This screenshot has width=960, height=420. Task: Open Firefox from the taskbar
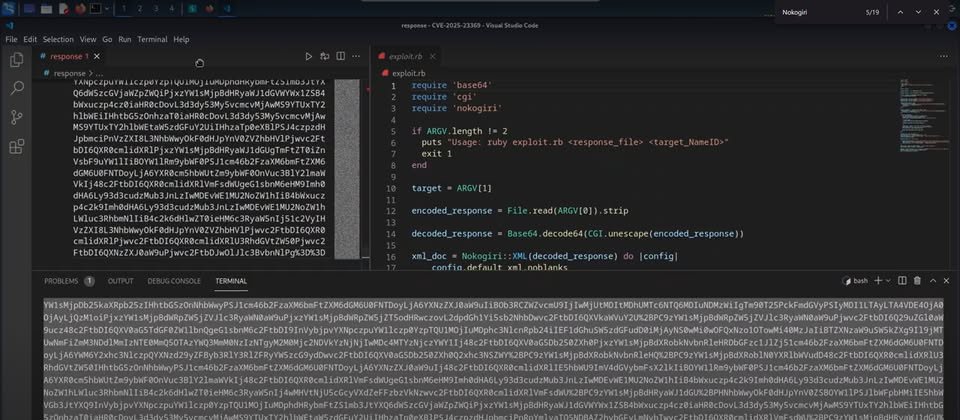point(81,9)
